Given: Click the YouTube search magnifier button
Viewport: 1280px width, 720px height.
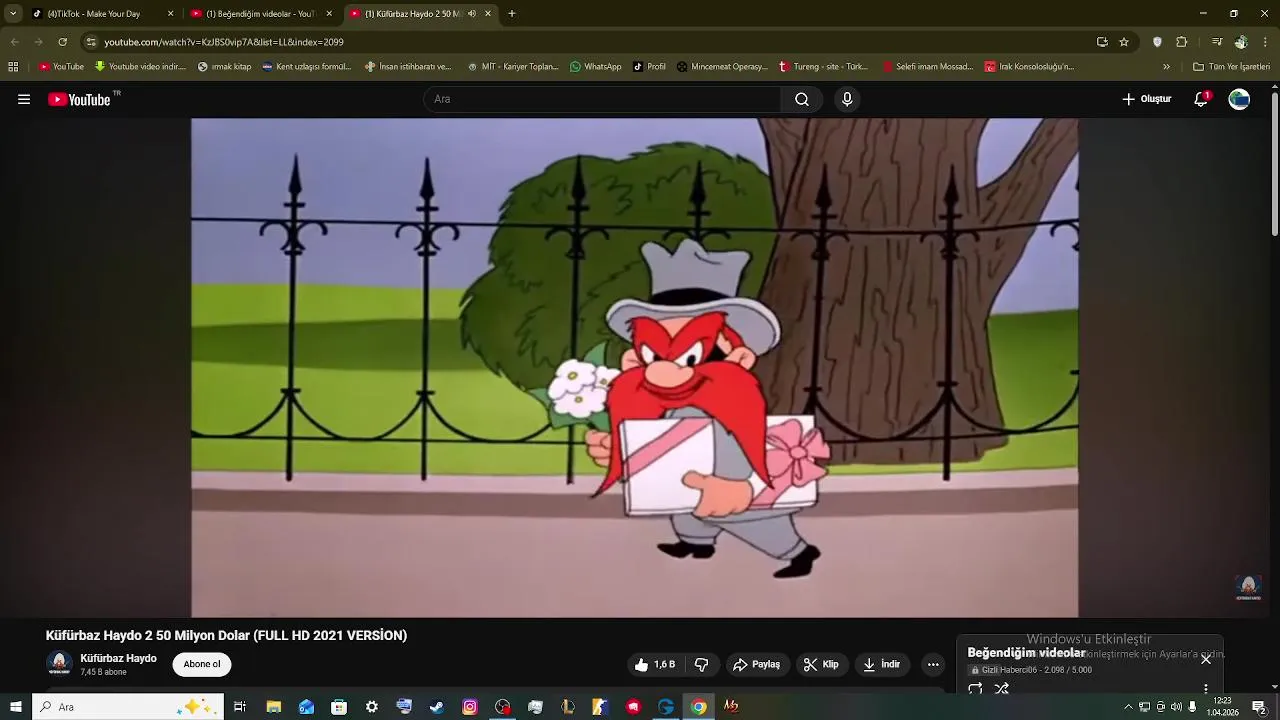Looking at the screenshot, I should [802, 99].
